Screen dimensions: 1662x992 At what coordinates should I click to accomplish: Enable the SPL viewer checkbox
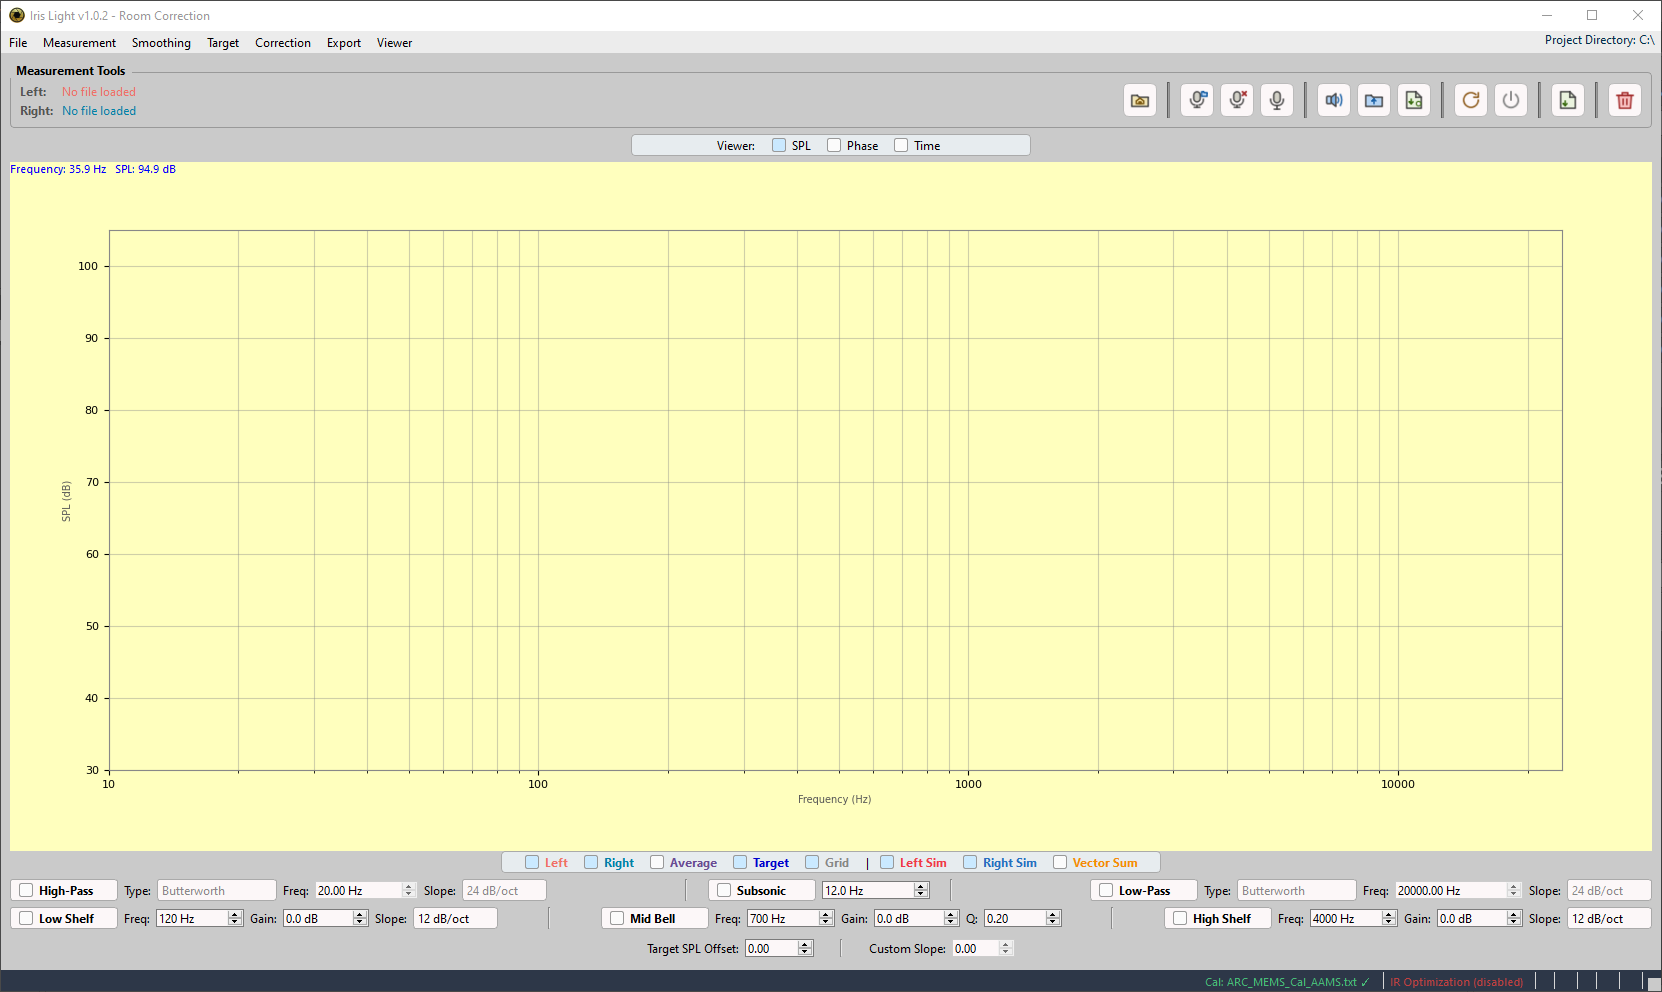[x=779, y=145]
